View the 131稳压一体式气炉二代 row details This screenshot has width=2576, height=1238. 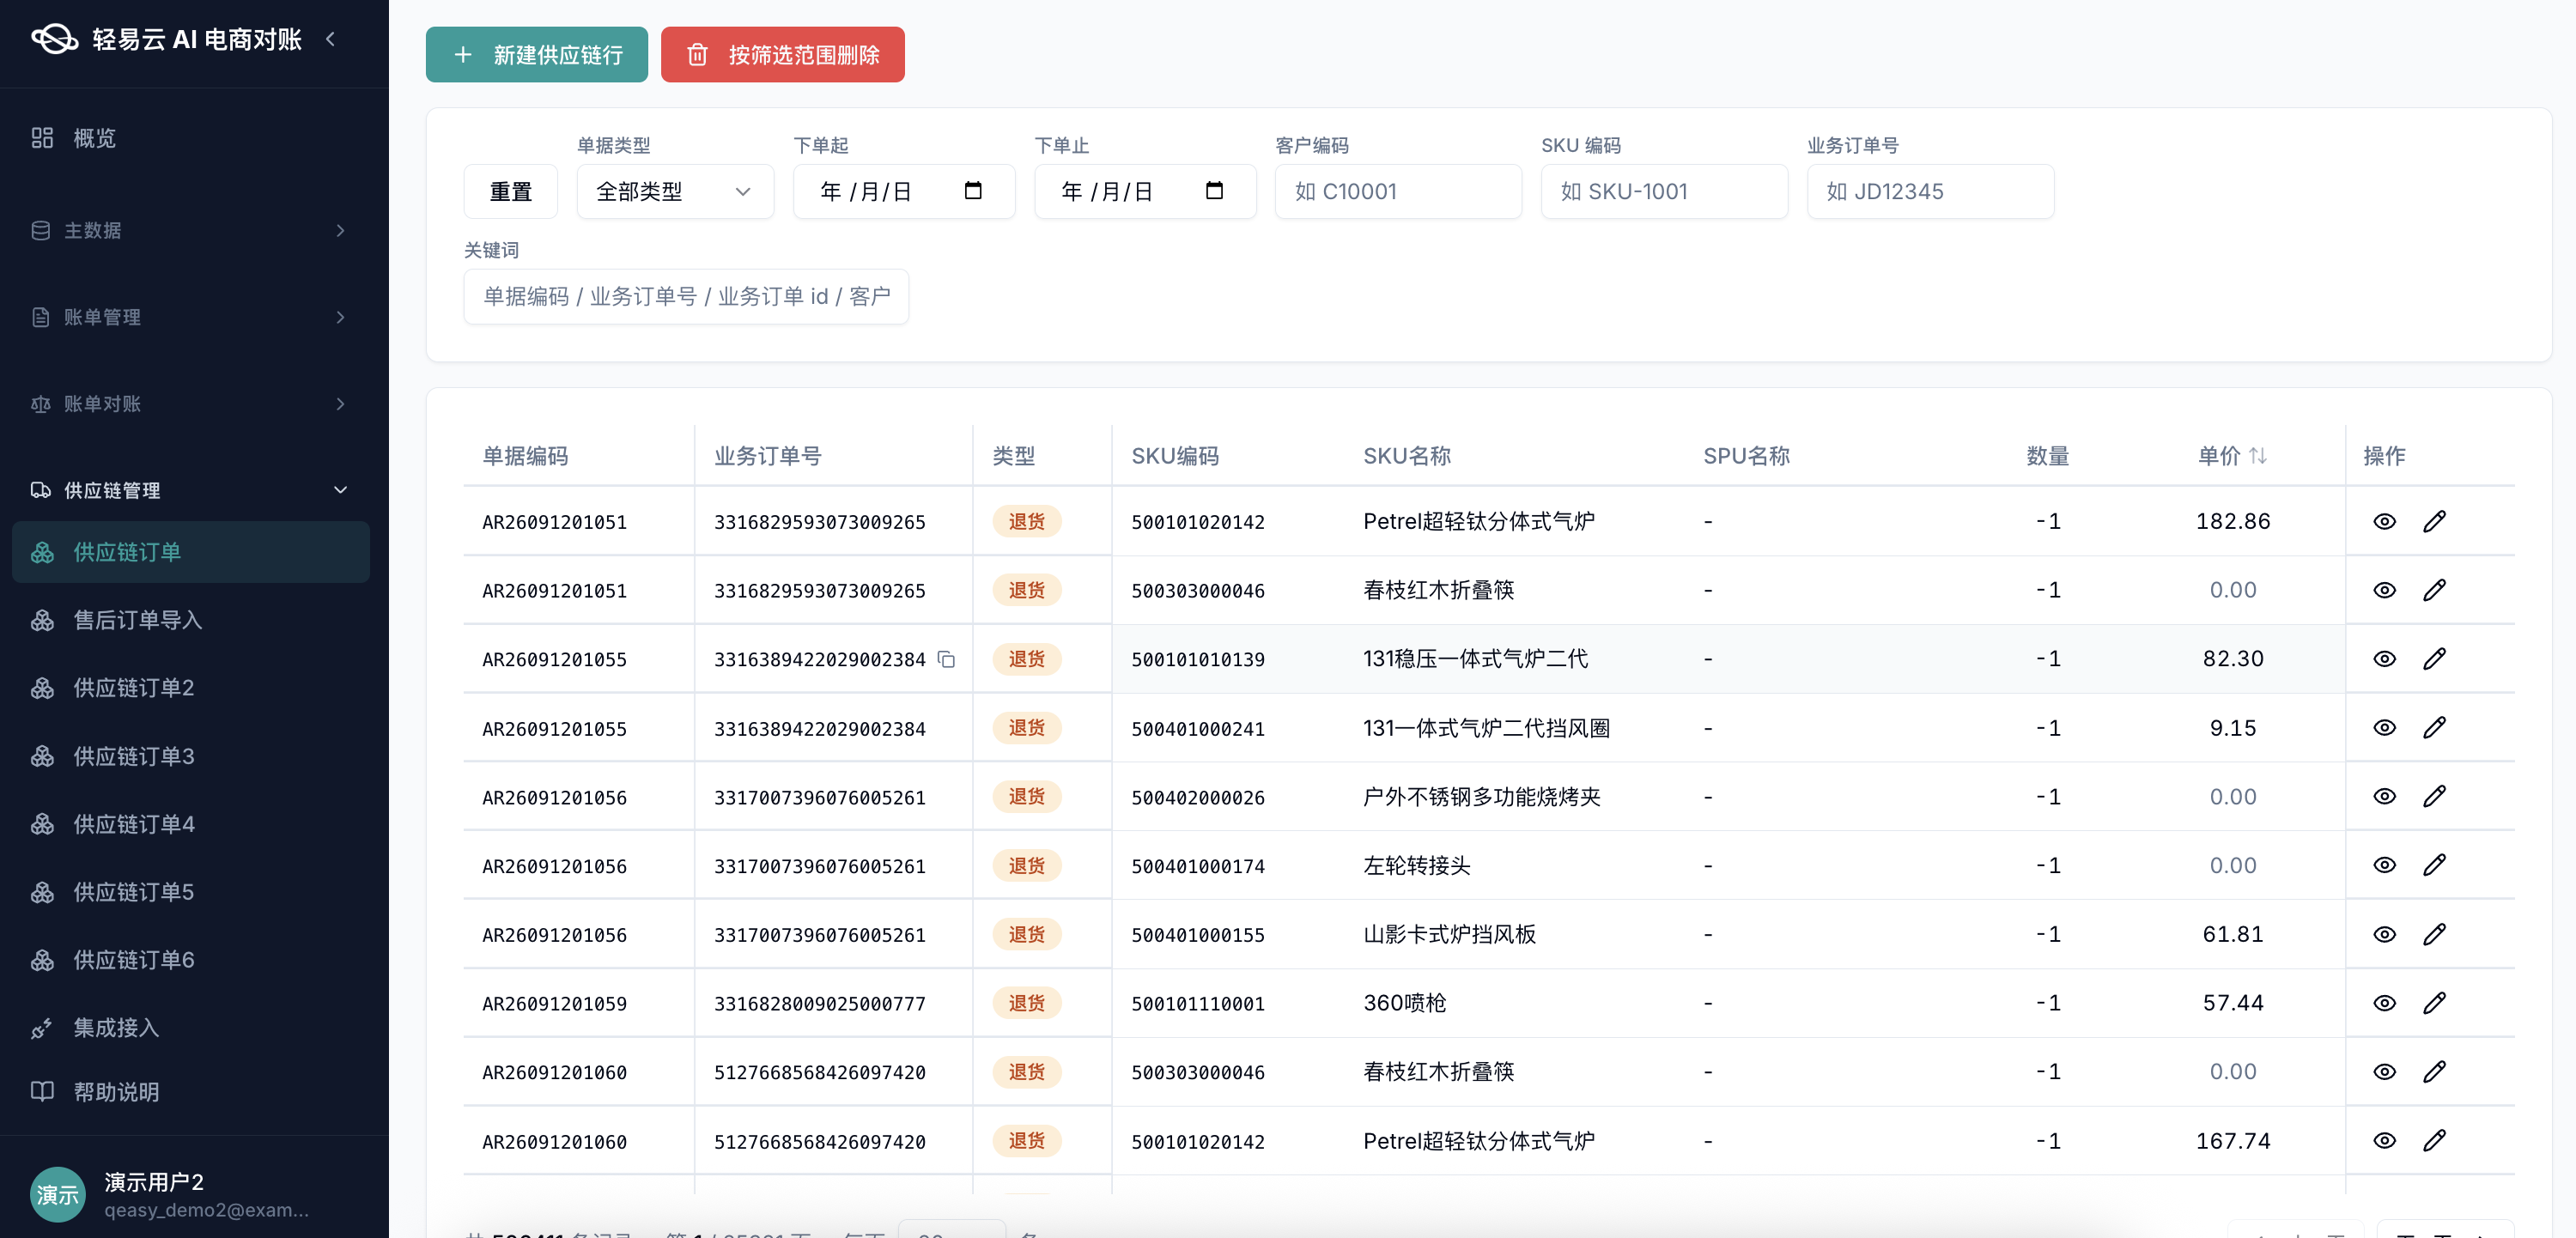2384,659
